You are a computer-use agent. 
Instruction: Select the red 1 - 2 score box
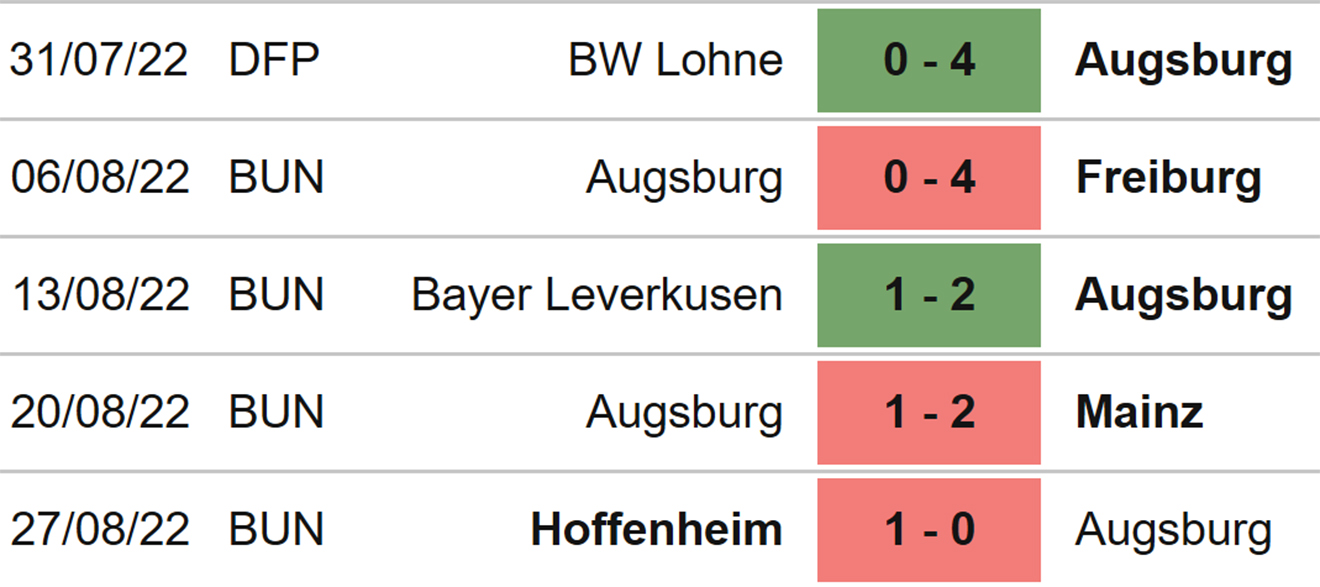pyautogui.click(x=928, y=412)
